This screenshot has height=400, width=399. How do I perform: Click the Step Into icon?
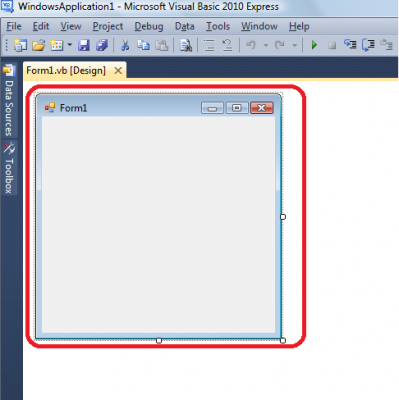point(350,44)
